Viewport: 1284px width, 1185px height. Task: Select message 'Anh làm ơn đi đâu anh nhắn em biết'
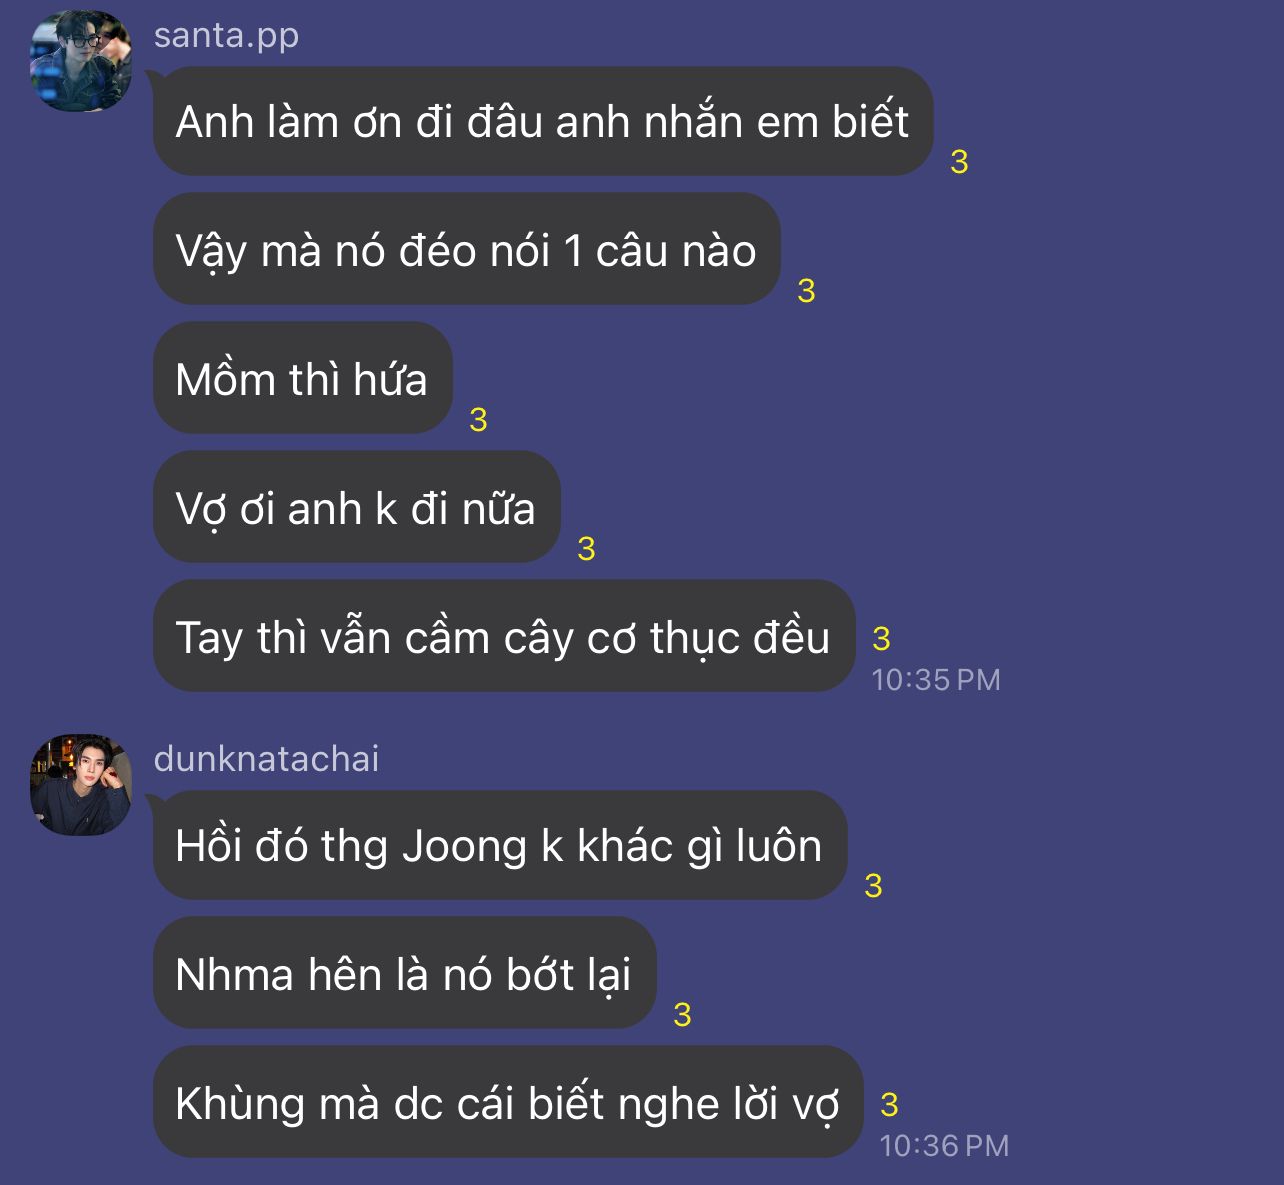click(x=542, y=121)
